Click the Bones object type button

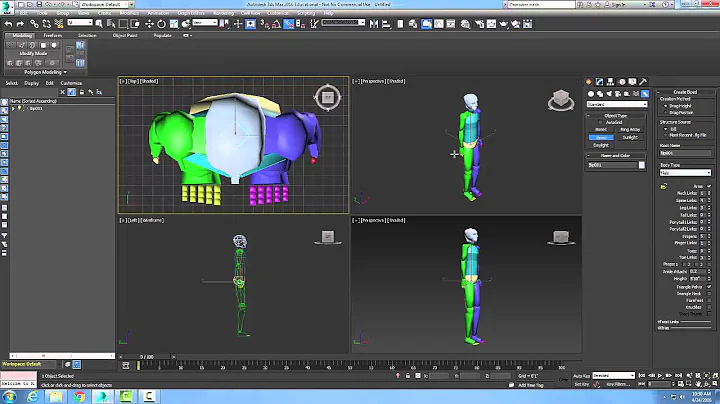601,130
